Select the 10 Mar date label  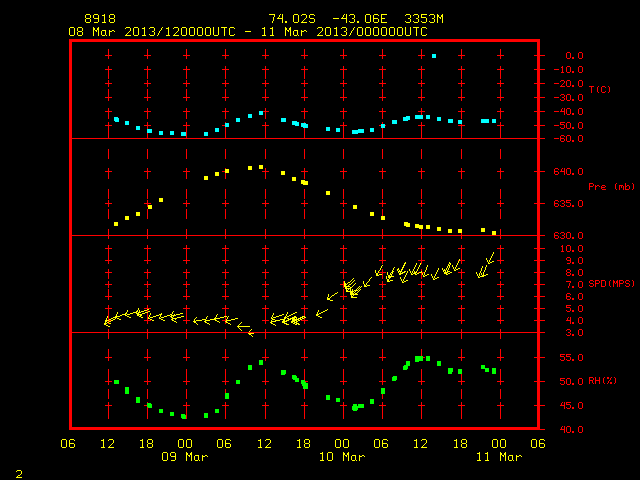click(342, 457)
